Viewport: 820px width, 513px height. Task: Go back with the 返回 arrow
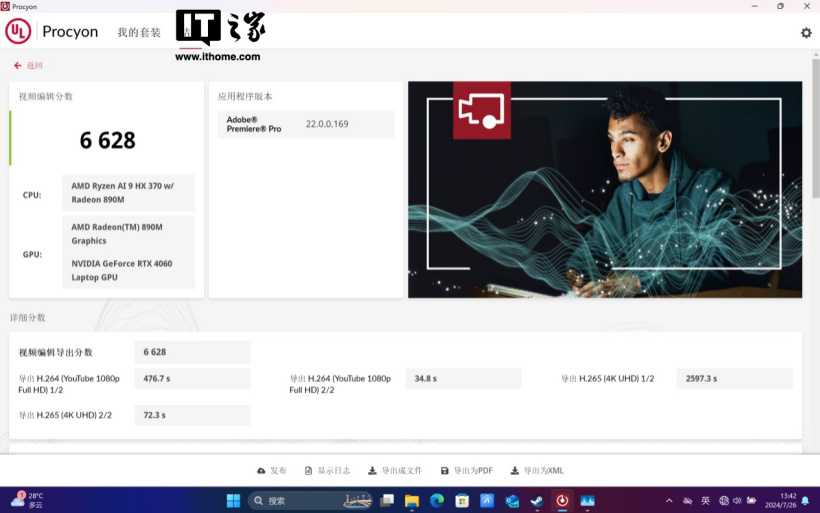coord(28,66)
